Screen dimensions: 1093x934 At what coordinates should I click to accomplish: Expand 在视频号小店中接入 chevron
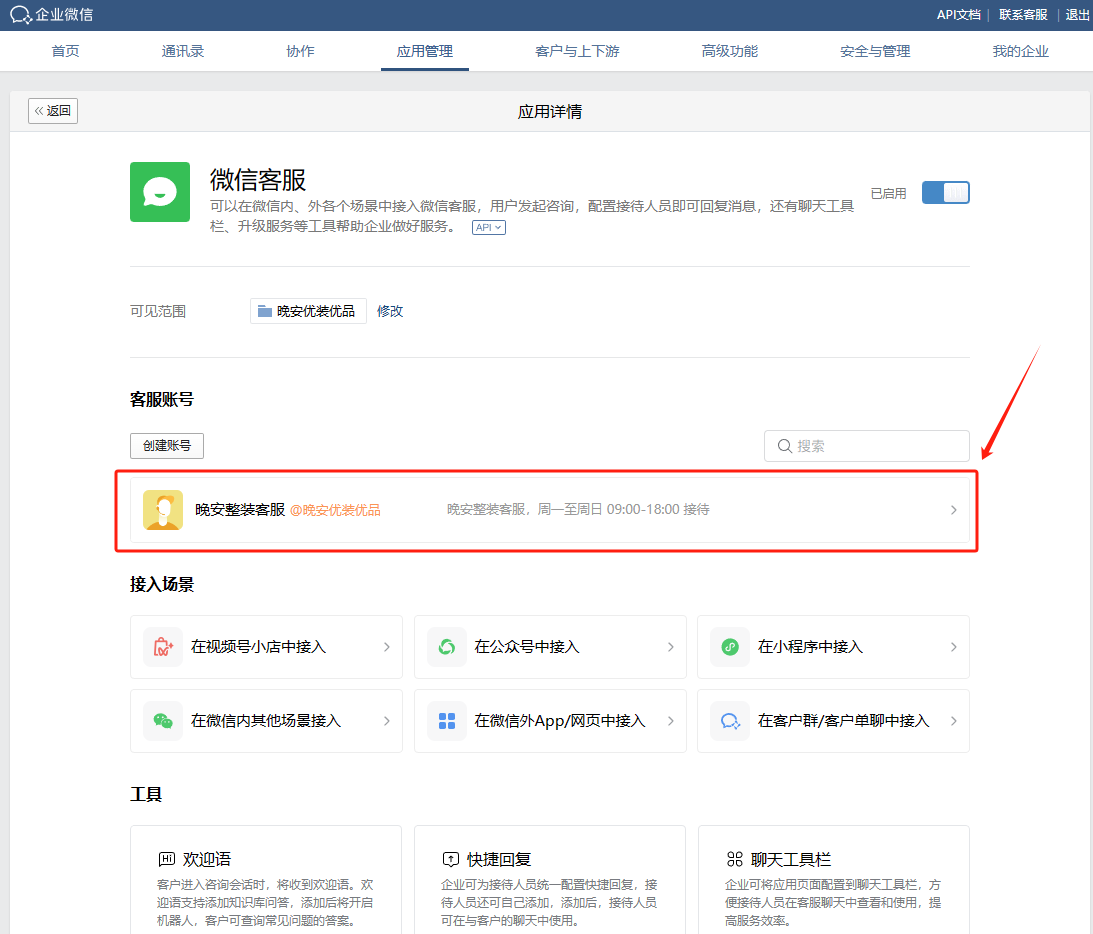coord(387,647)
